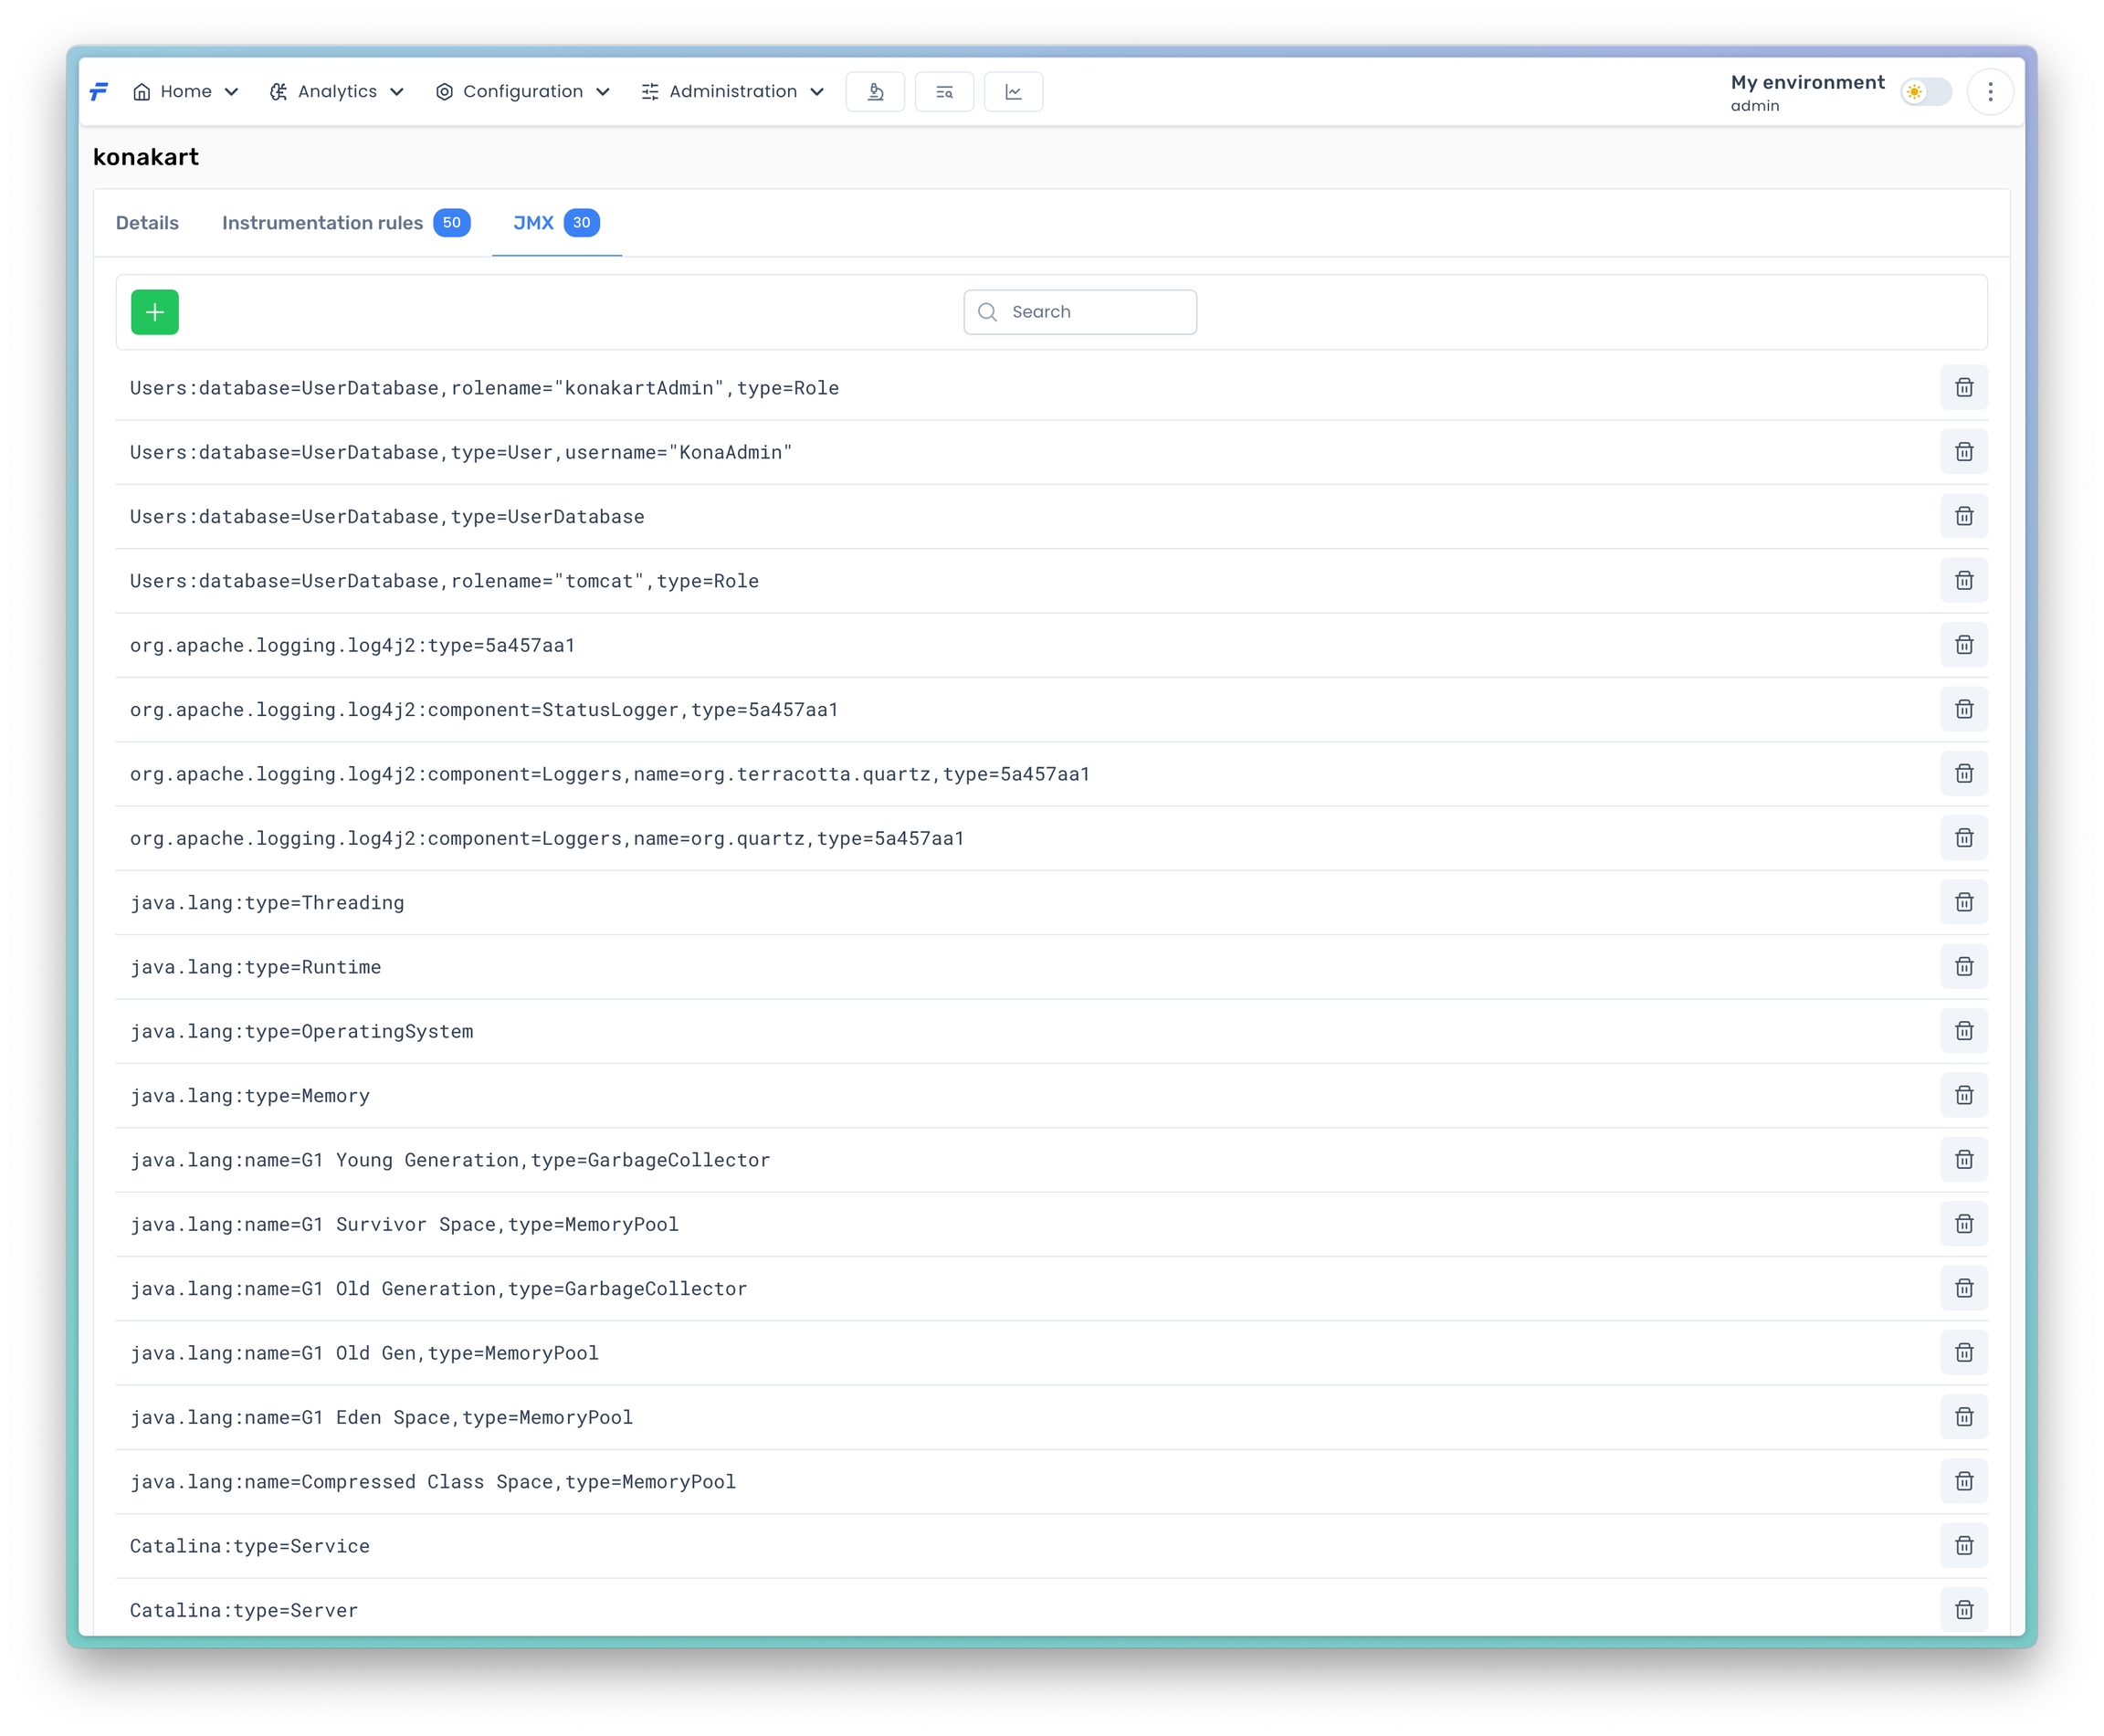
Task: Click the list search icon button
Action: [944, 92]
